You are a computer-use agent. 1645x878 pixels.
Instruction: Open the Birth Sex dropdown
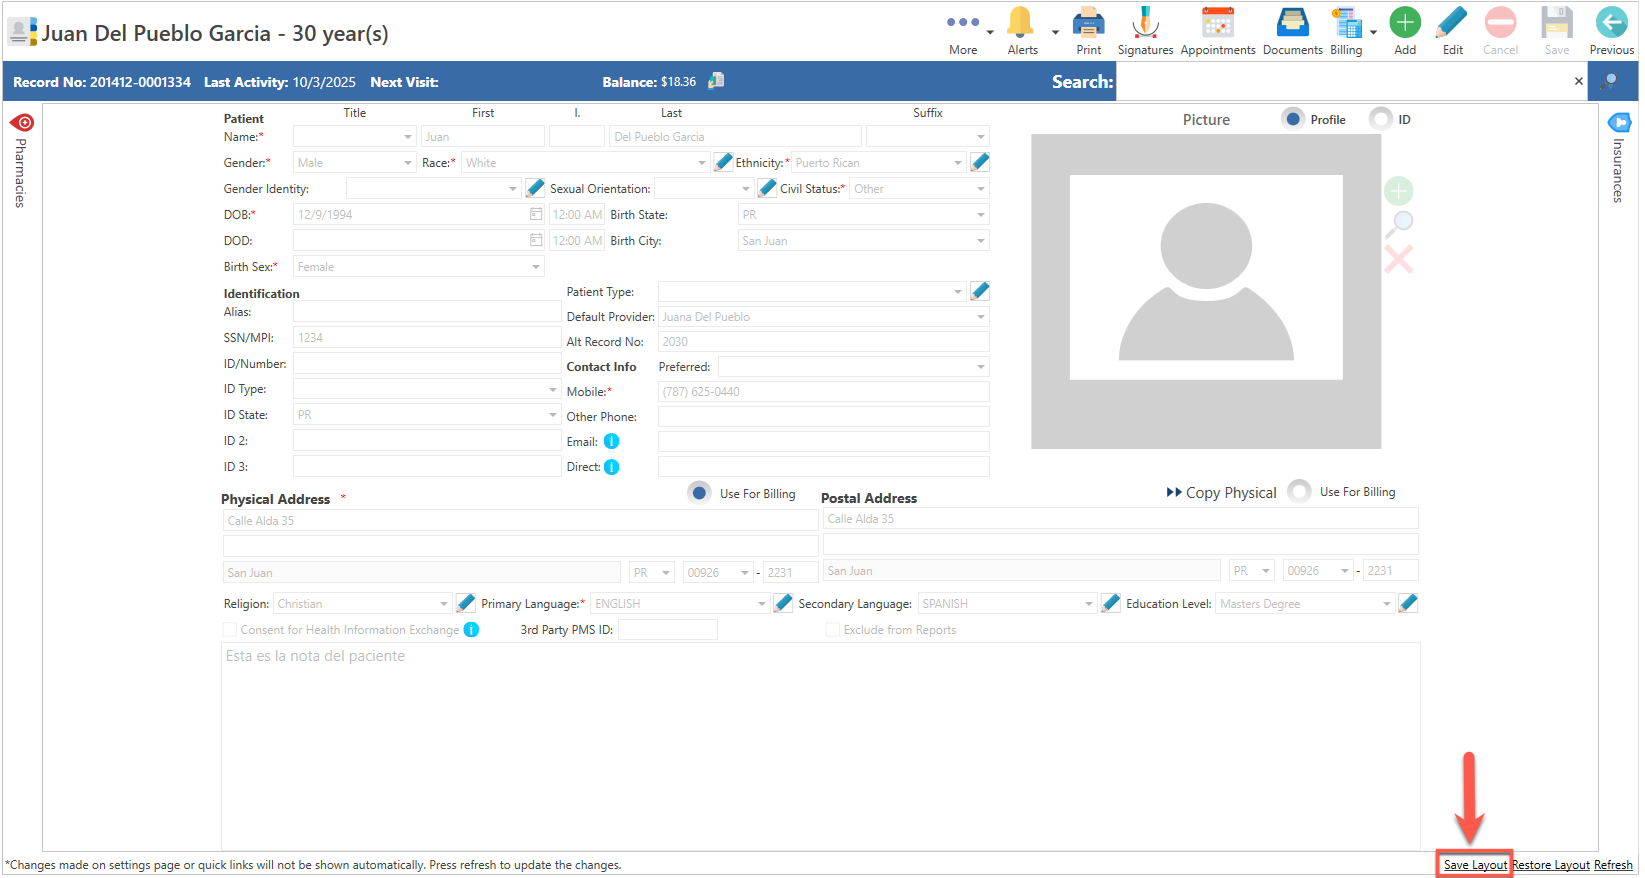coord(536,267)
